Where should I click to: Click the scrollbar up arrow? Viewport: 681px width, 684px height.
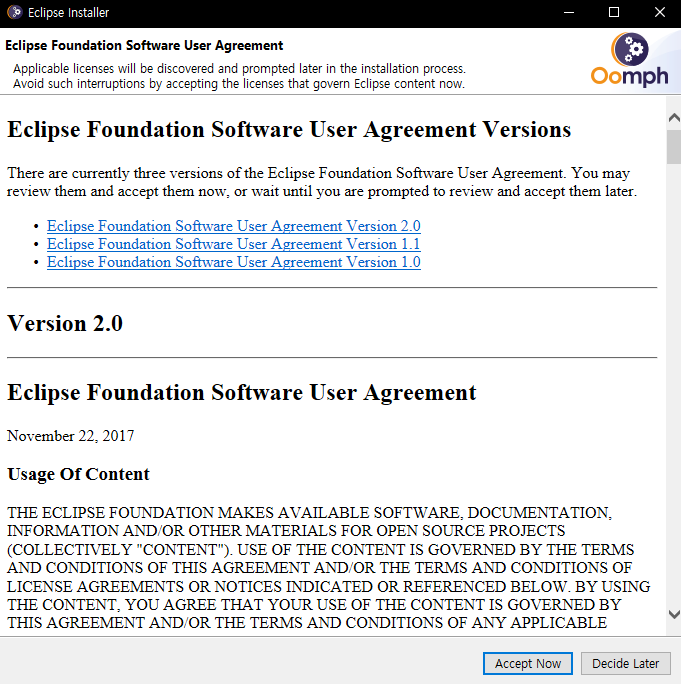[x=674, y=117]
